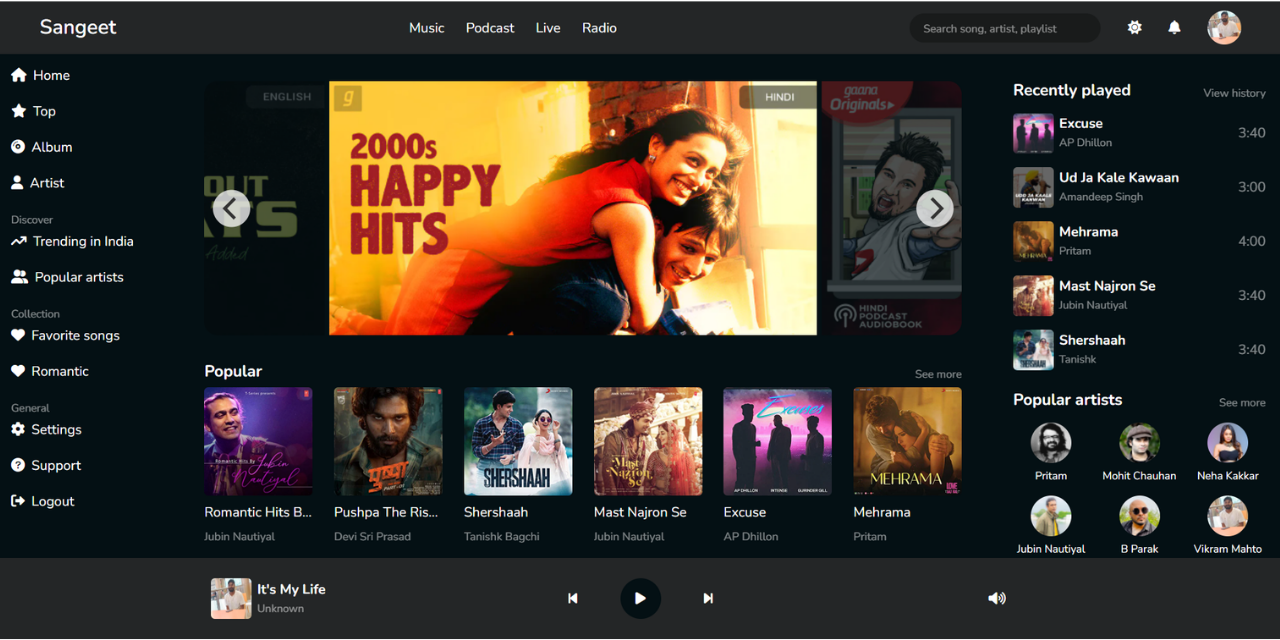Open Favorite songs collection
This screenshot has height=640, width=1280.
pyautogui.click(x=65, y=335)
